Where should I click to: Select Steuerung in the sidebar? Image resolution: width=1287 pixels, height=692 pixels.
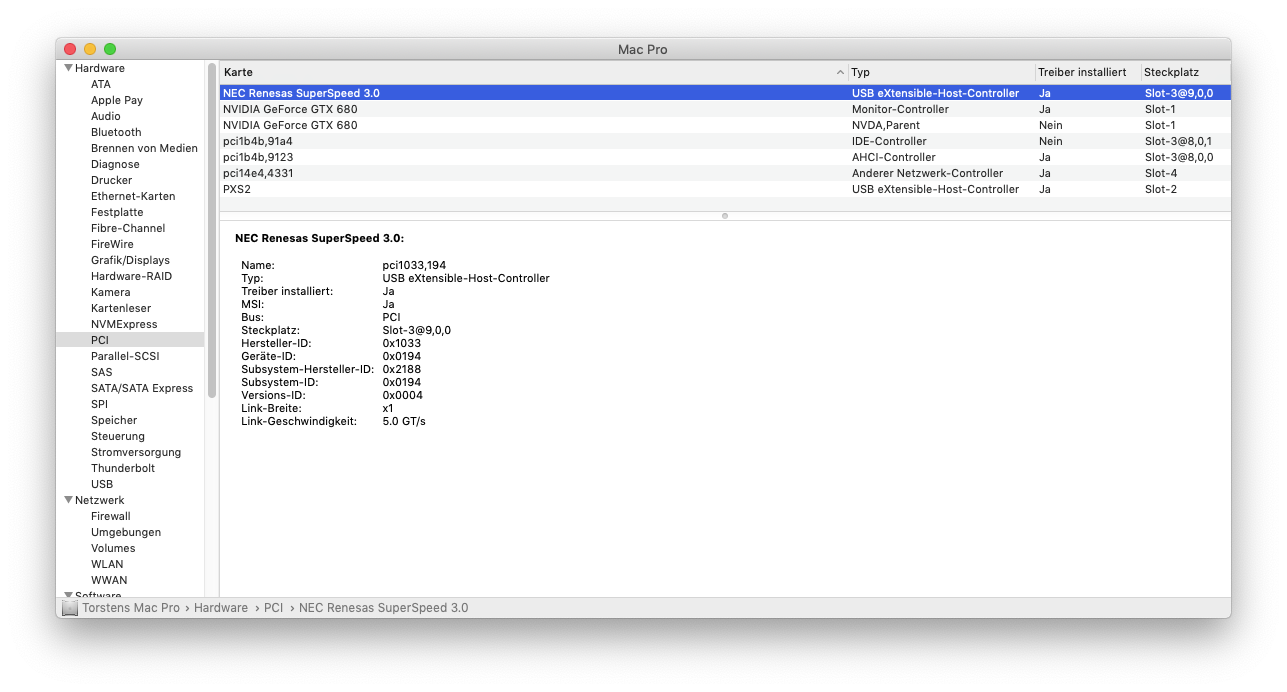tap(118, 436)
